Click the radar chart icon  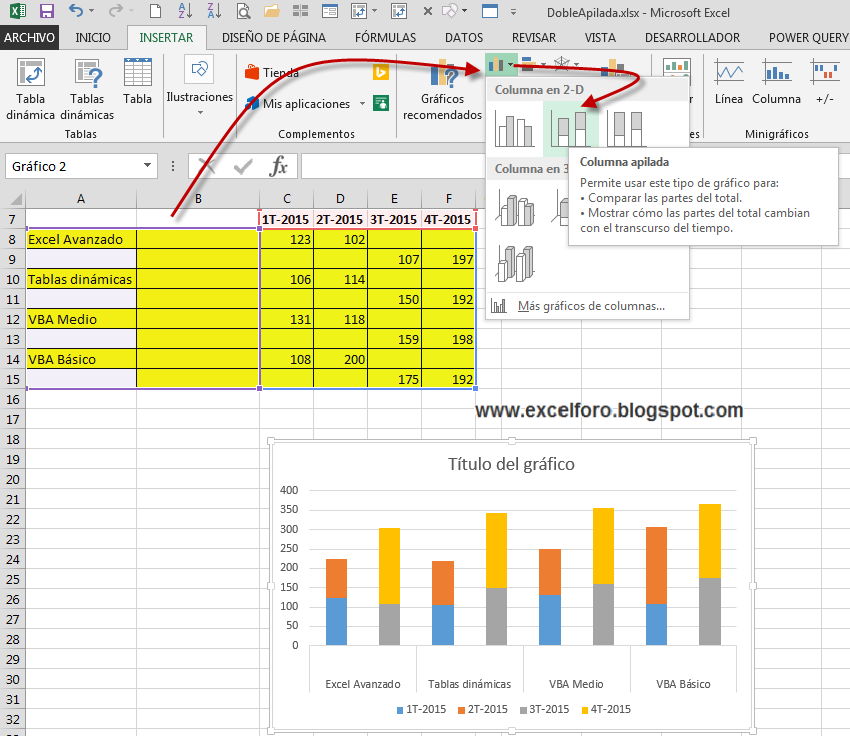point(562,64)
